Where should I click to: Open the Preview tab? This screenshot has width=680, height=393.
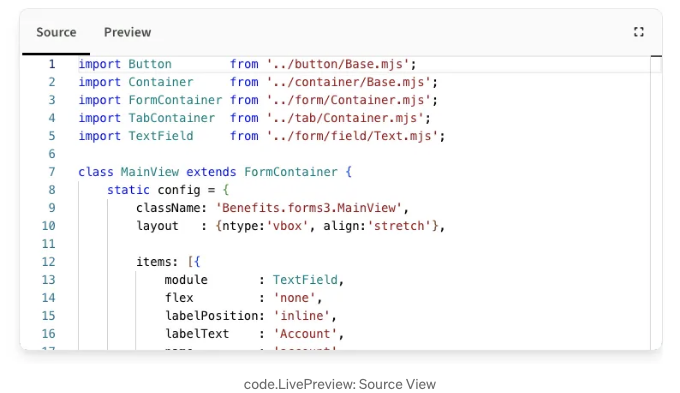coord(128,33)
